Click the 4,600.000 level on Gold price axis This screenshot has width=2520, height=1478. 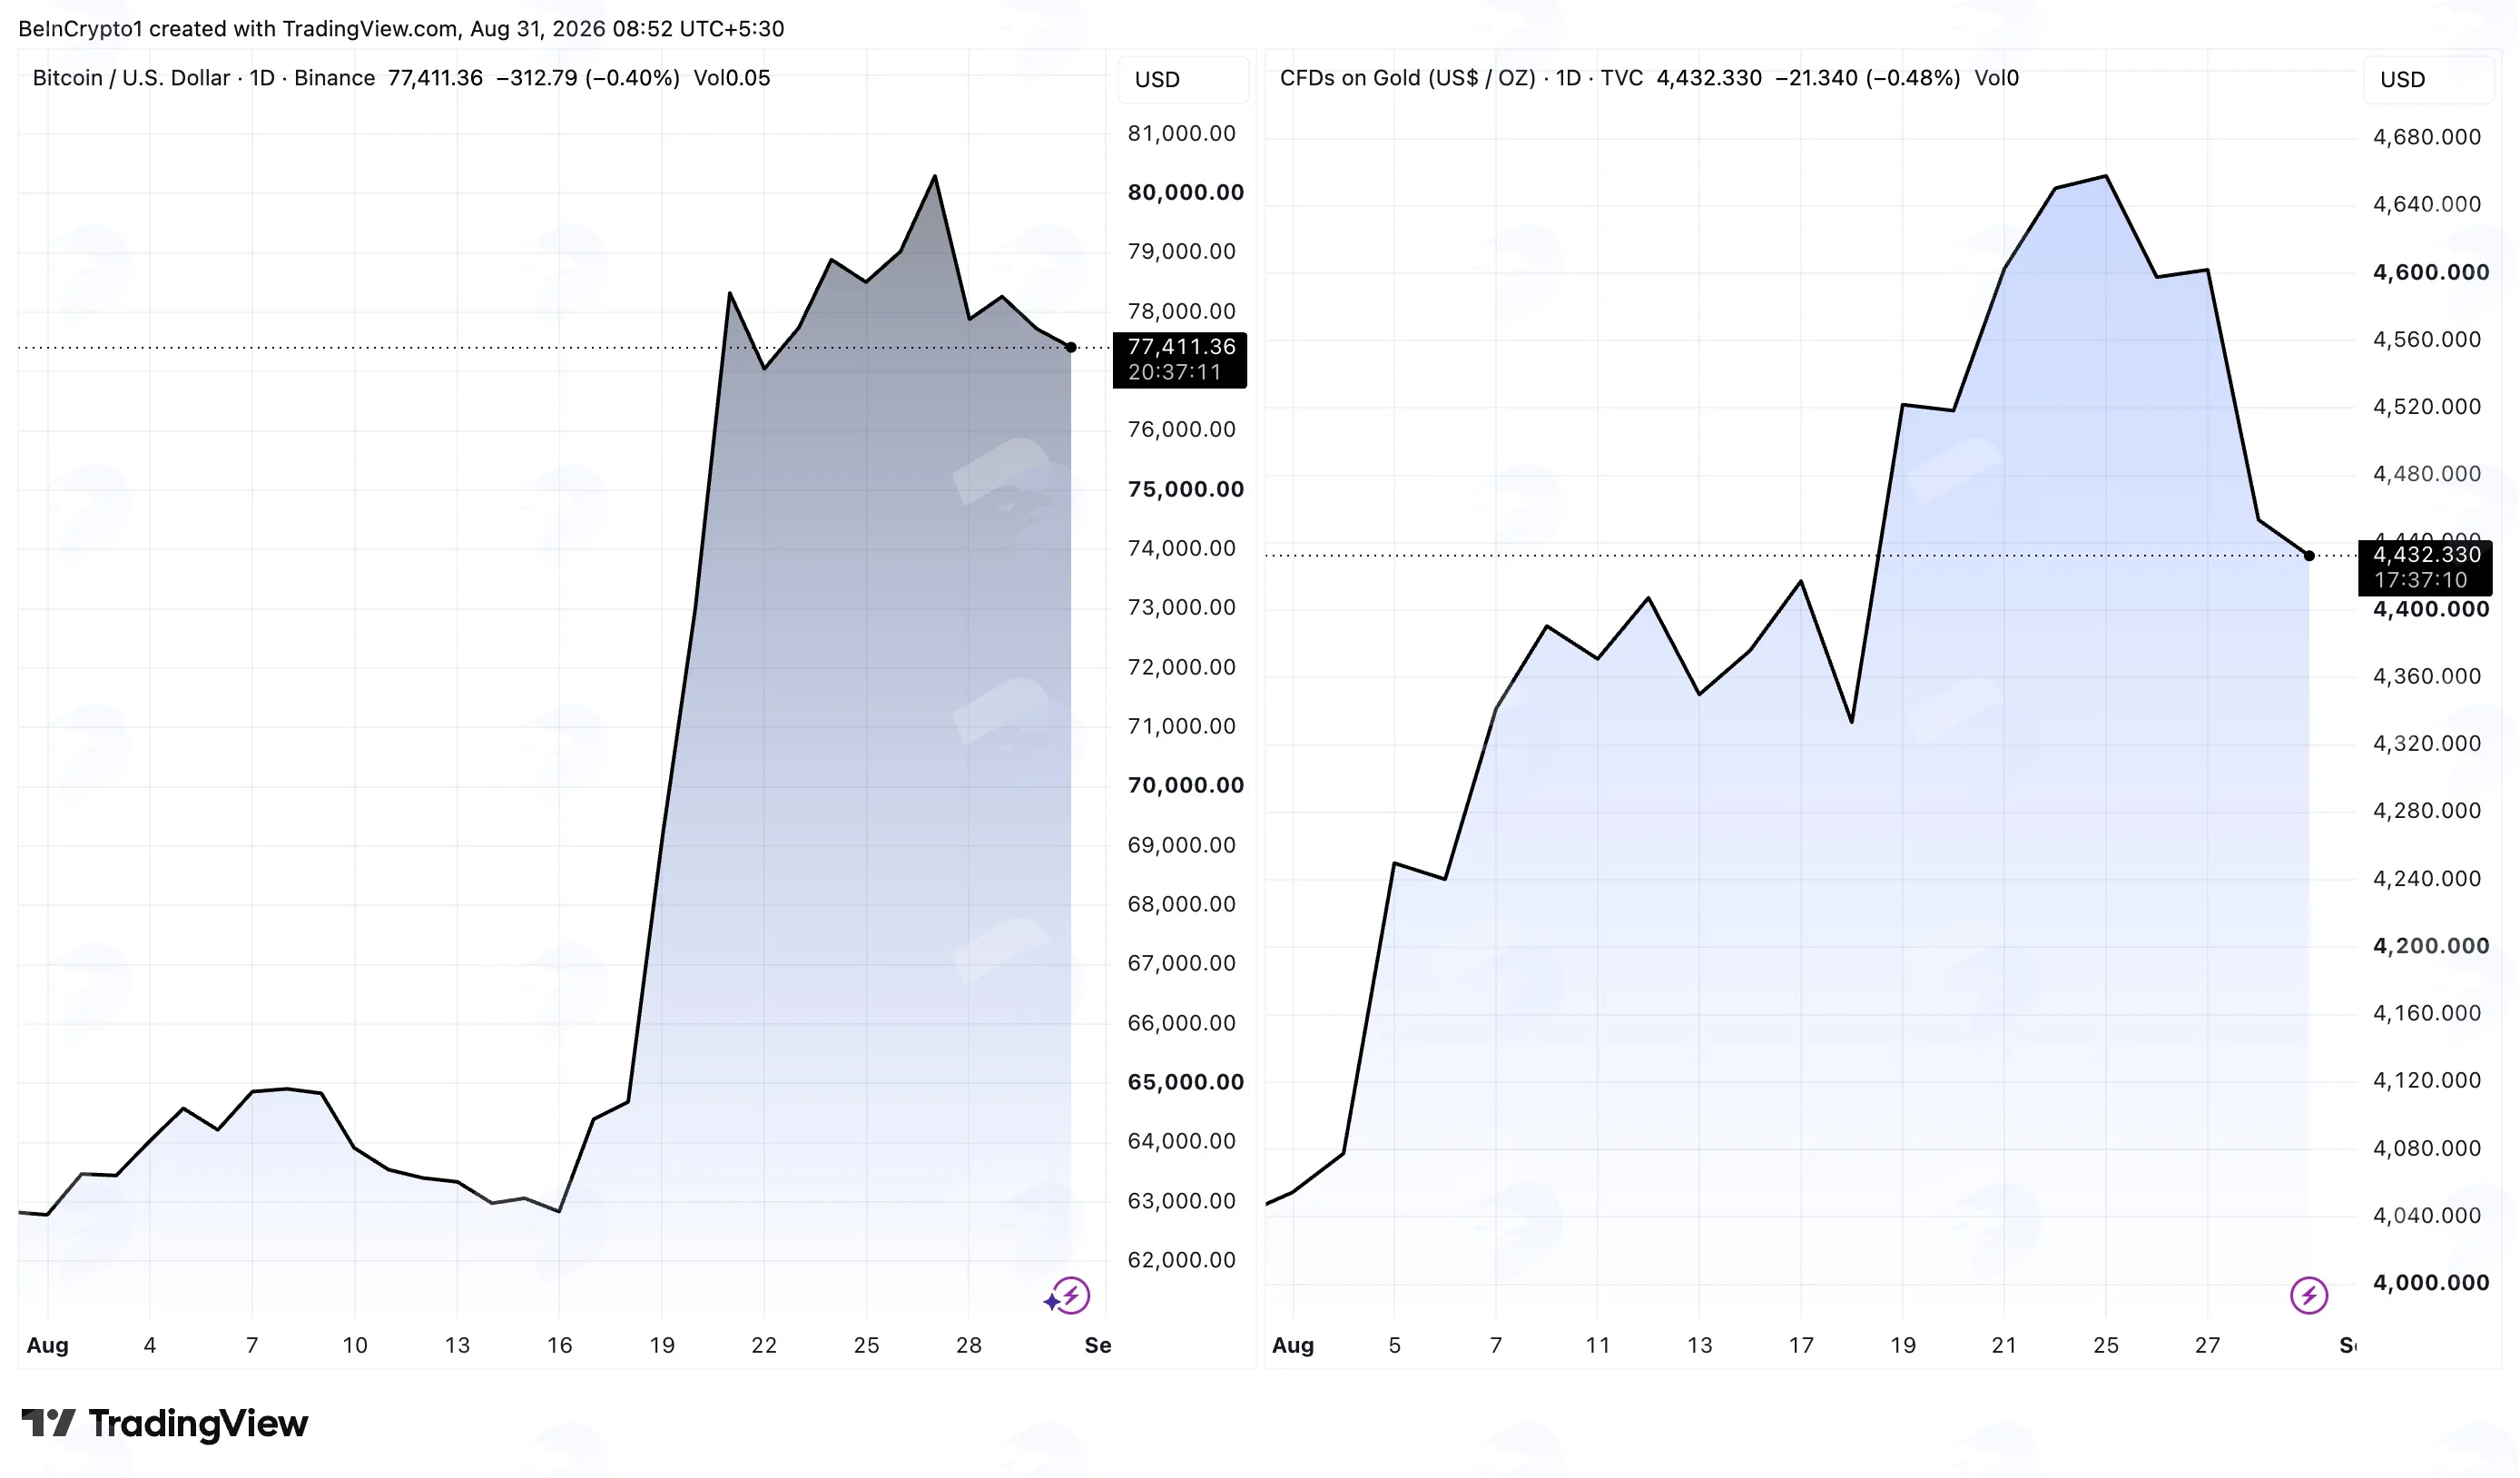(2431, 272)
